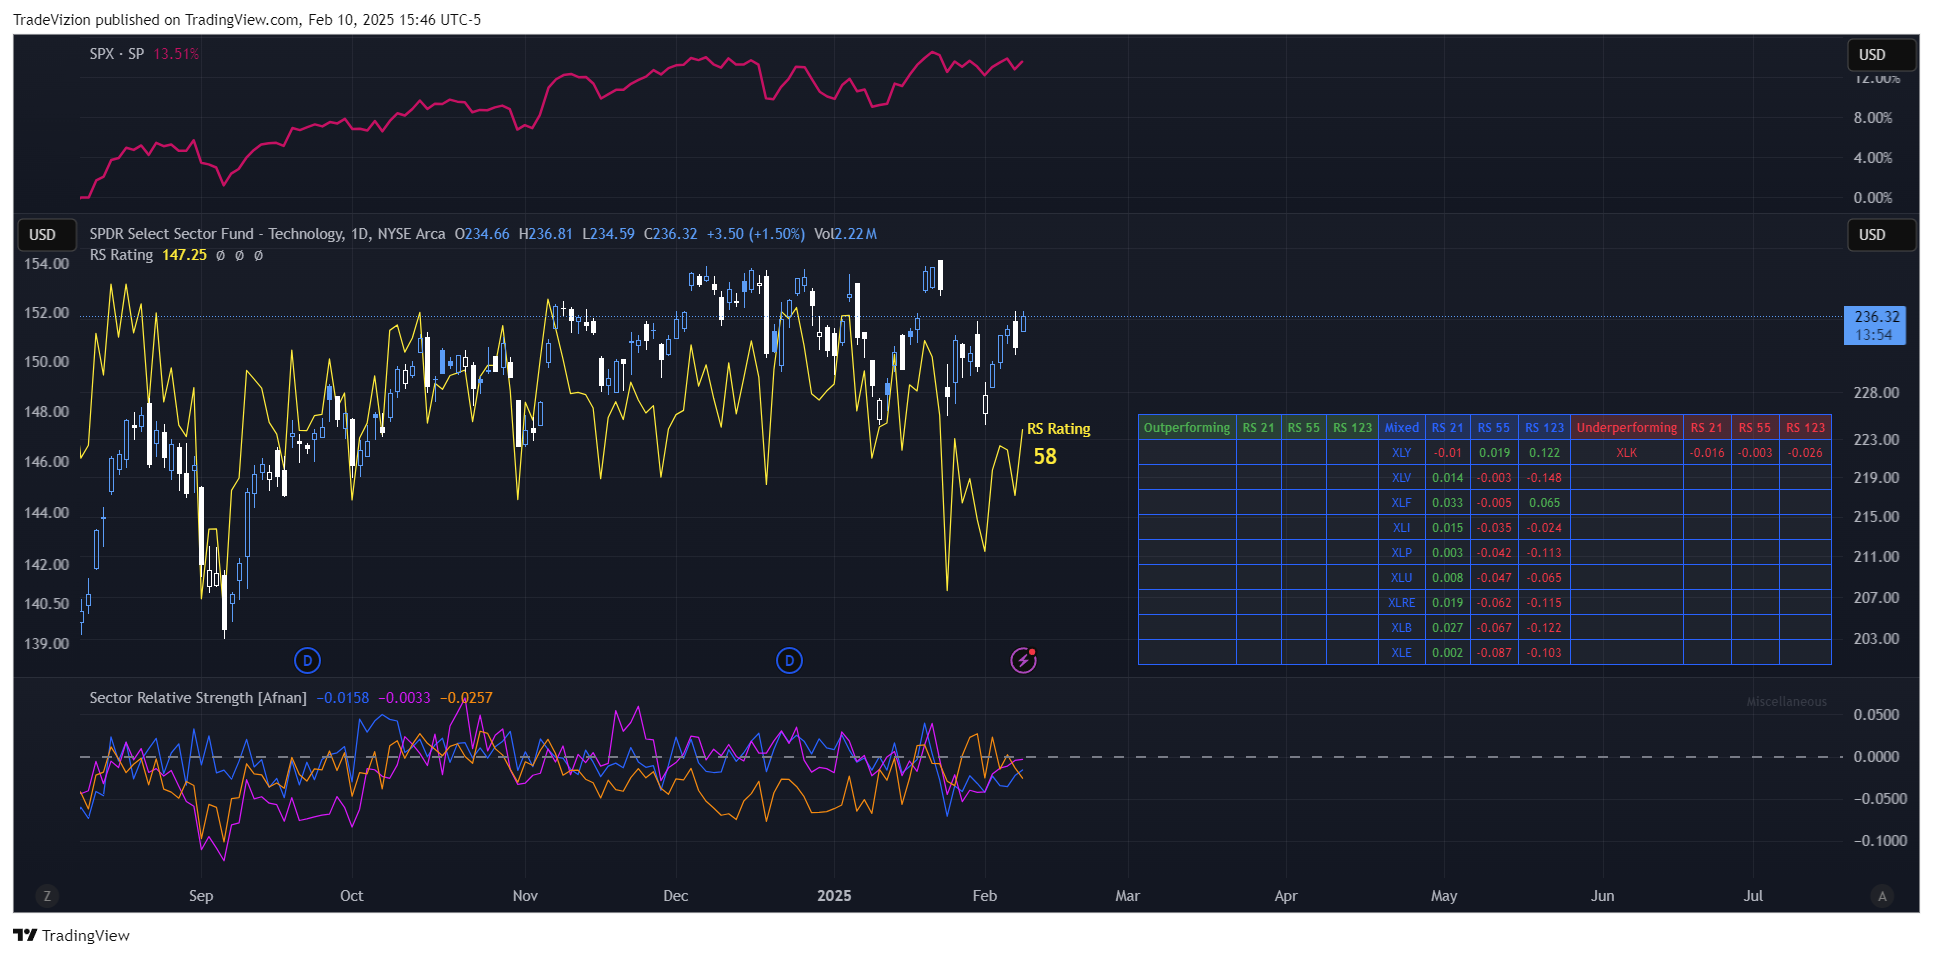1933x957 pixels.
Task: Click the yellow RS Rating 58 label
Action: coord(1045,456)
